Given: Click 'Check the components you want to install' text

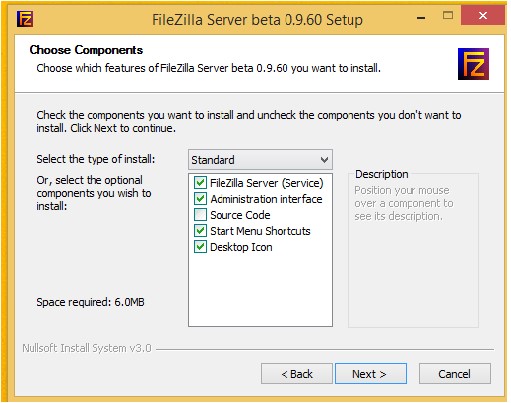Looking at the screenshot, I should point(249,121).
